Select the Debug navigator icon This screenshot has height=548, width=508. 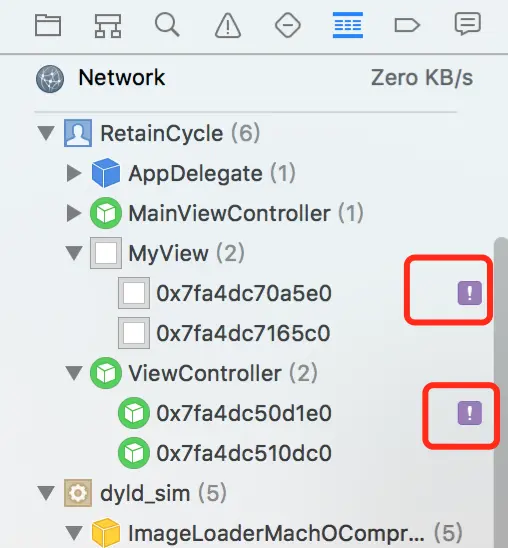click(348, 25)
